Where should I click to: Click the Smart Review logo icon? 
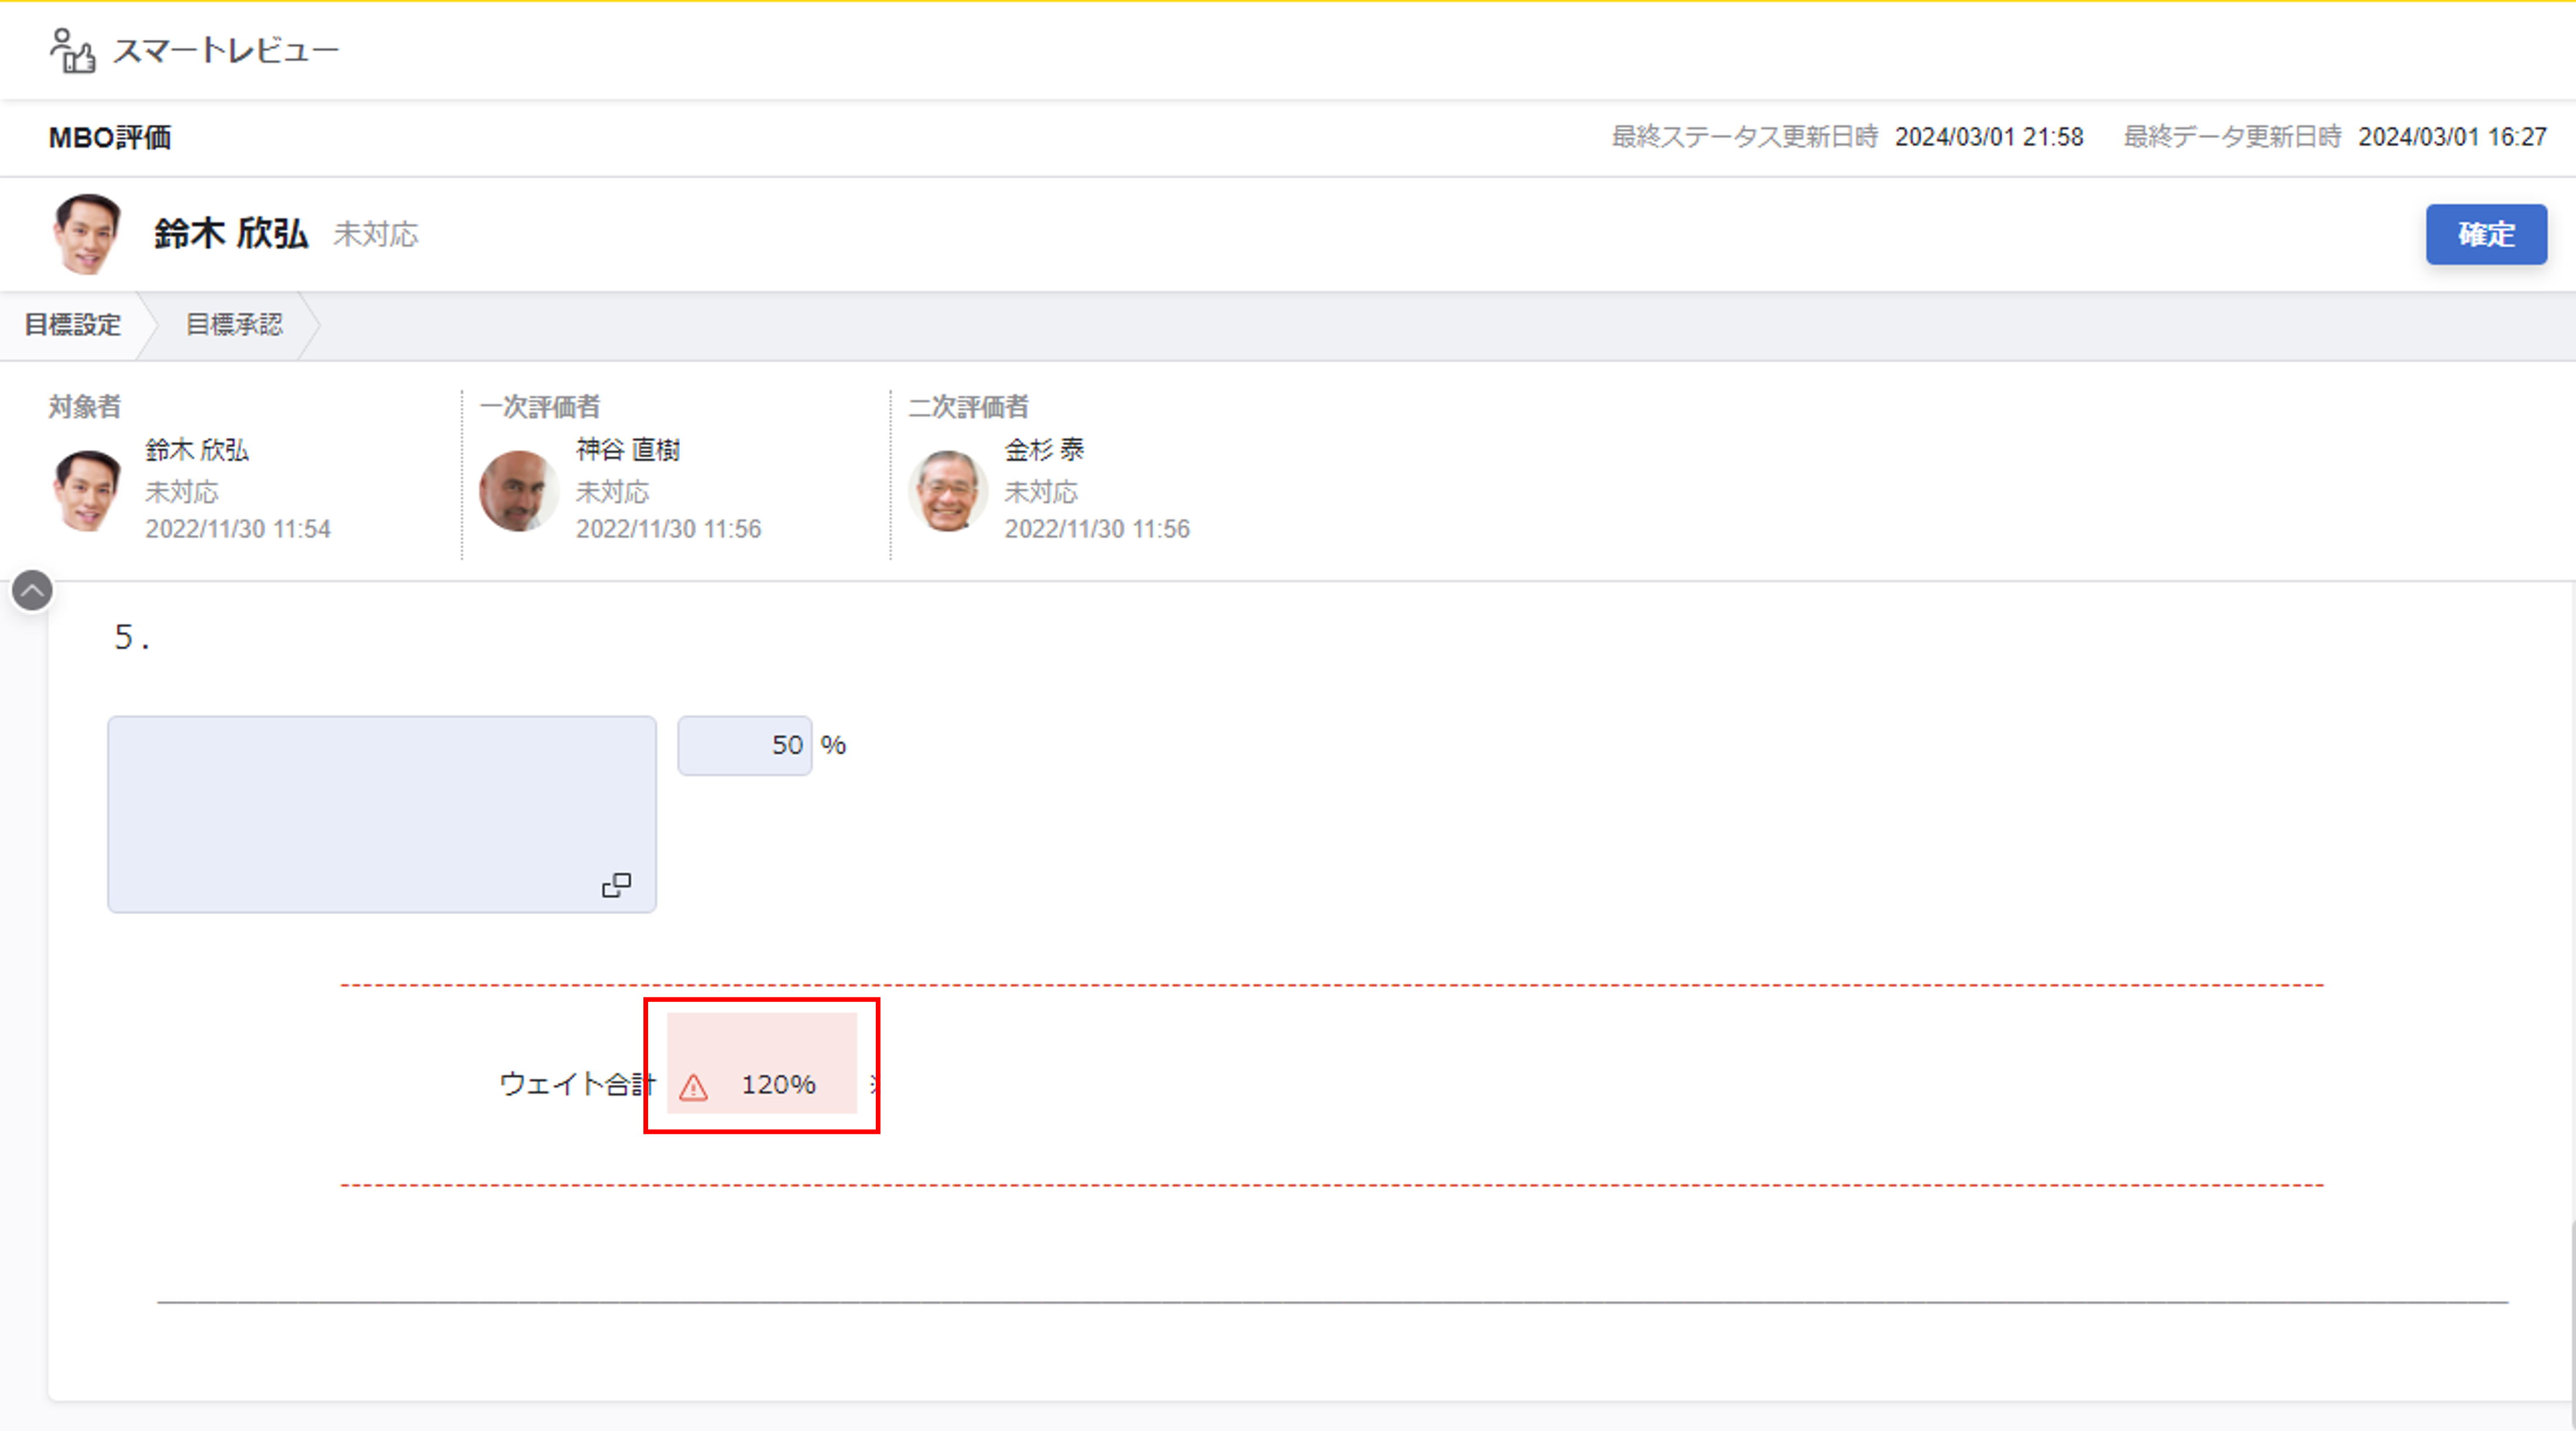click(x=72, y=50)
